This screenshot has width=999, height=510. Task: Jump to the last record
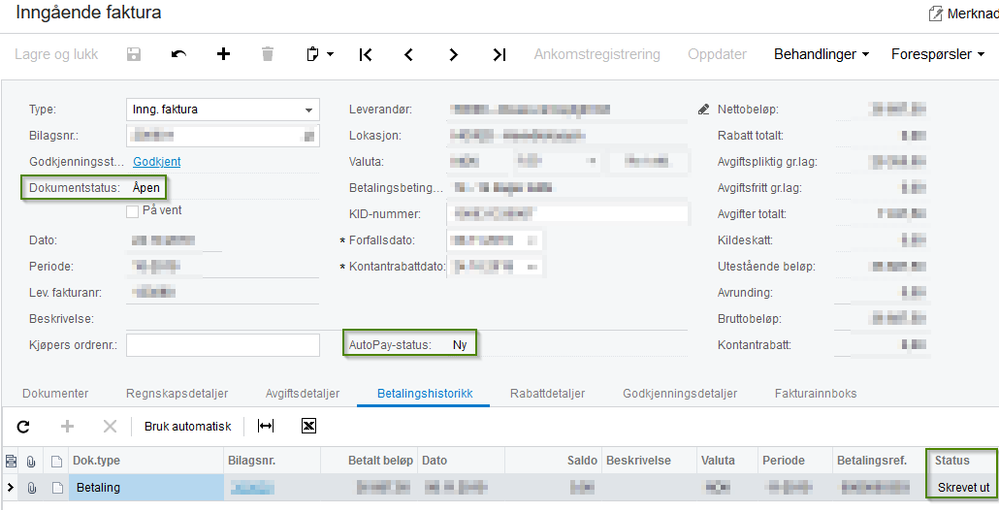click(499, 54)
